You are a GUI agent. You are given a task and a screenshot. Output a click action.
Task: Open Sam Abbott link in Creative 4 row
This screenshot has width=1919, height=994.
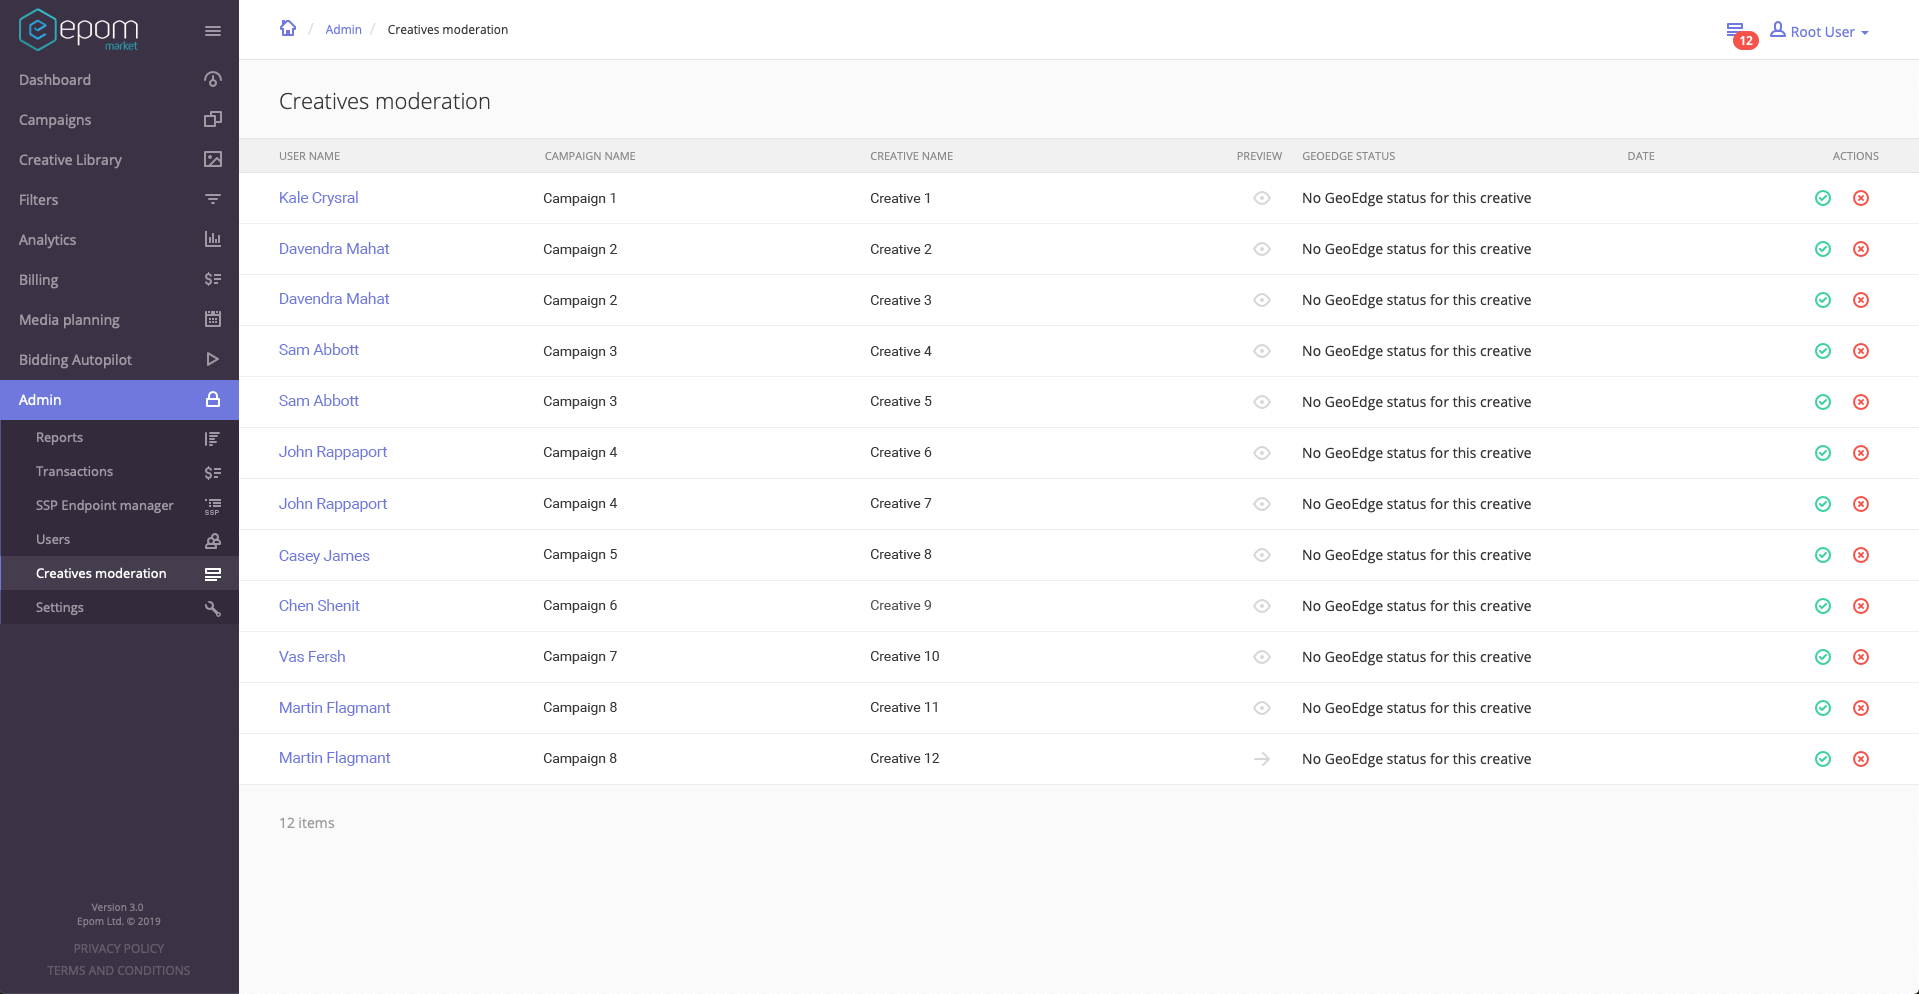coord(318,350)
